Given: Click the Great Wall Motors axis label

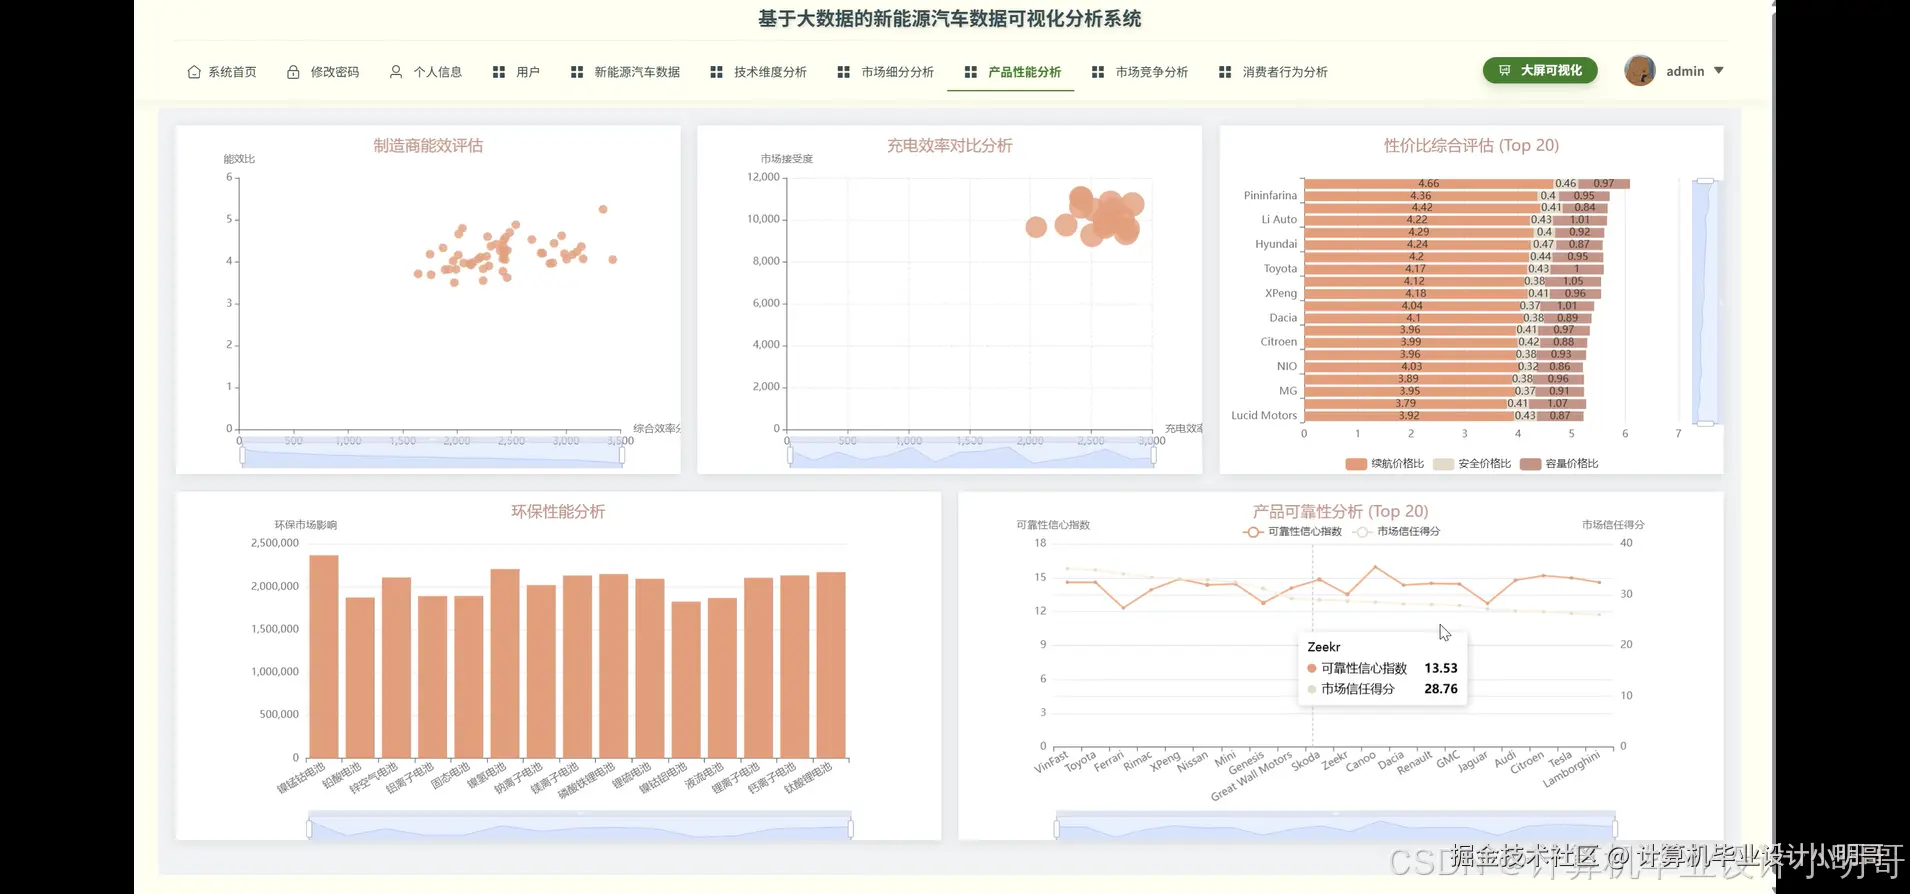Looking at the screenshot, I should [x=1252, y=777].
